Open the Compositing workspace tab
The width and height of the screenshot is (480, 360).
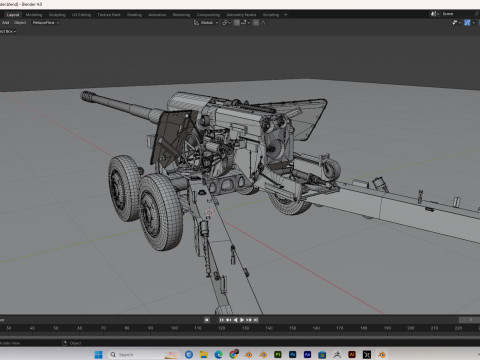point(208,15)
